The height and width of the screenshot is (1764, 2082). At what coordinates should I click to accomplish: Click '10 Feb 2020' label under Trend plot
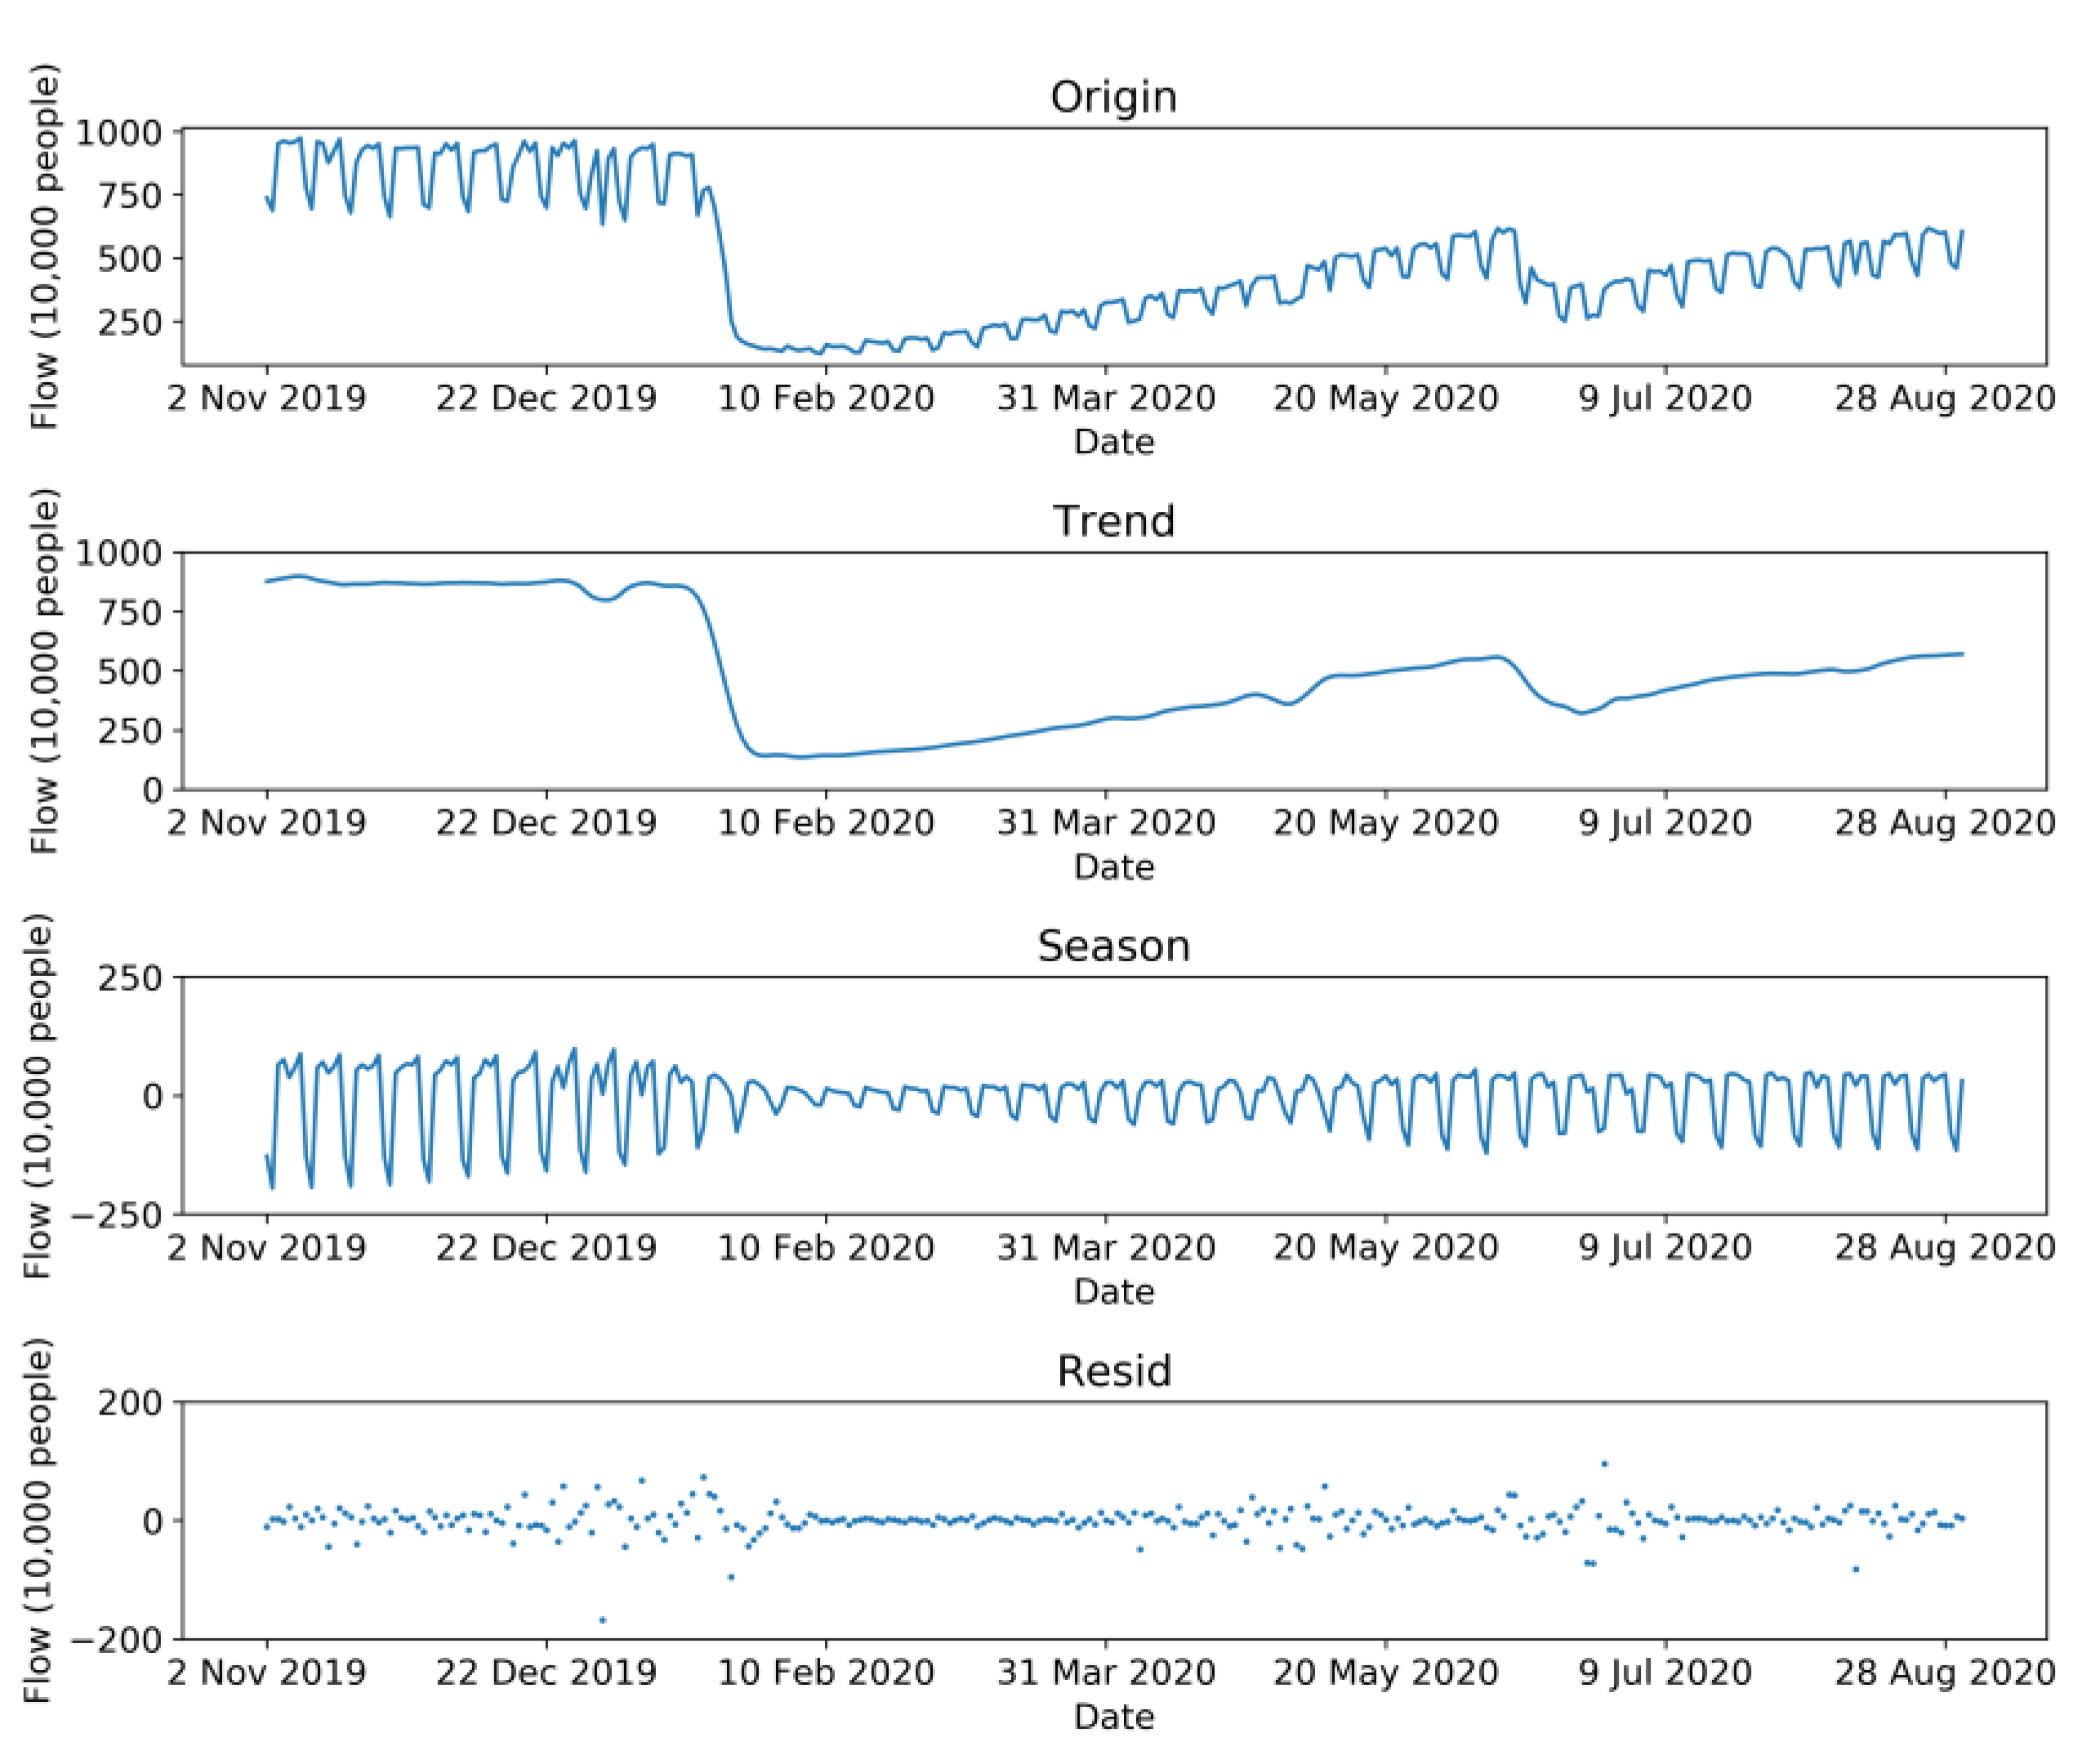point(826,823)
